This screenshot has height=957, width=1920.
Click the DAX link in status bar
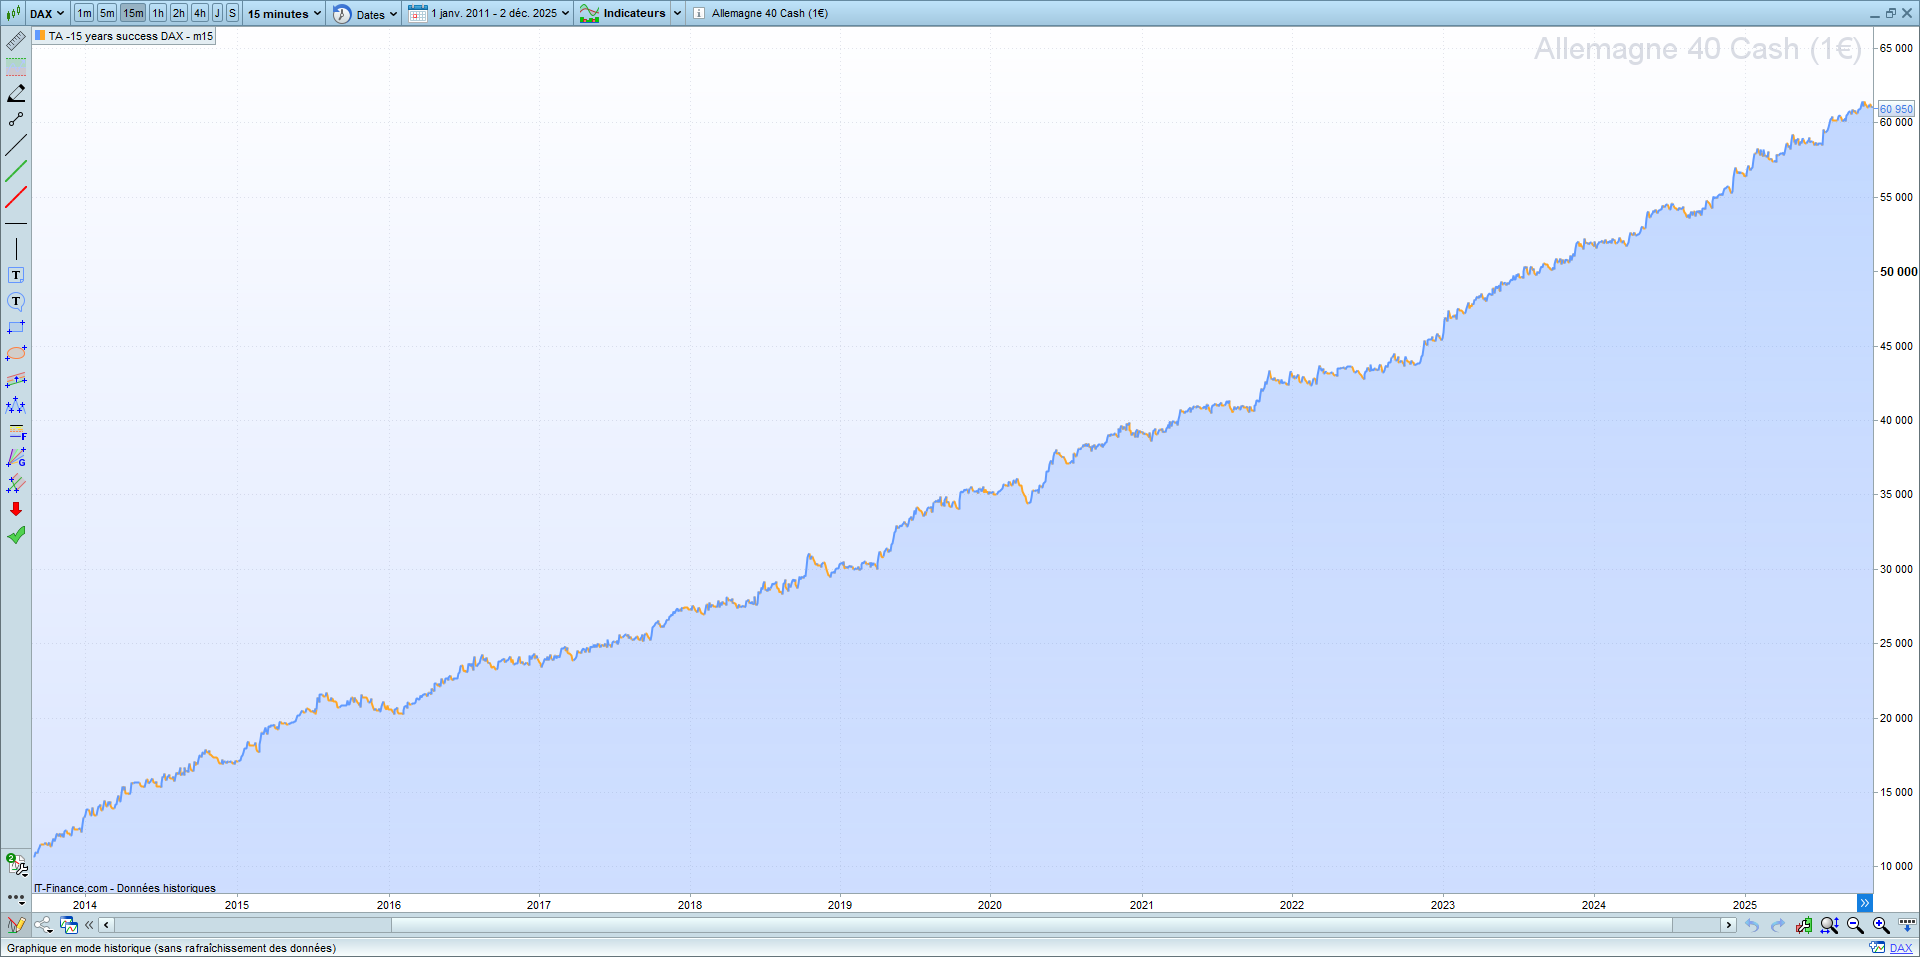pyautogui.click(x=1900, y=948)
